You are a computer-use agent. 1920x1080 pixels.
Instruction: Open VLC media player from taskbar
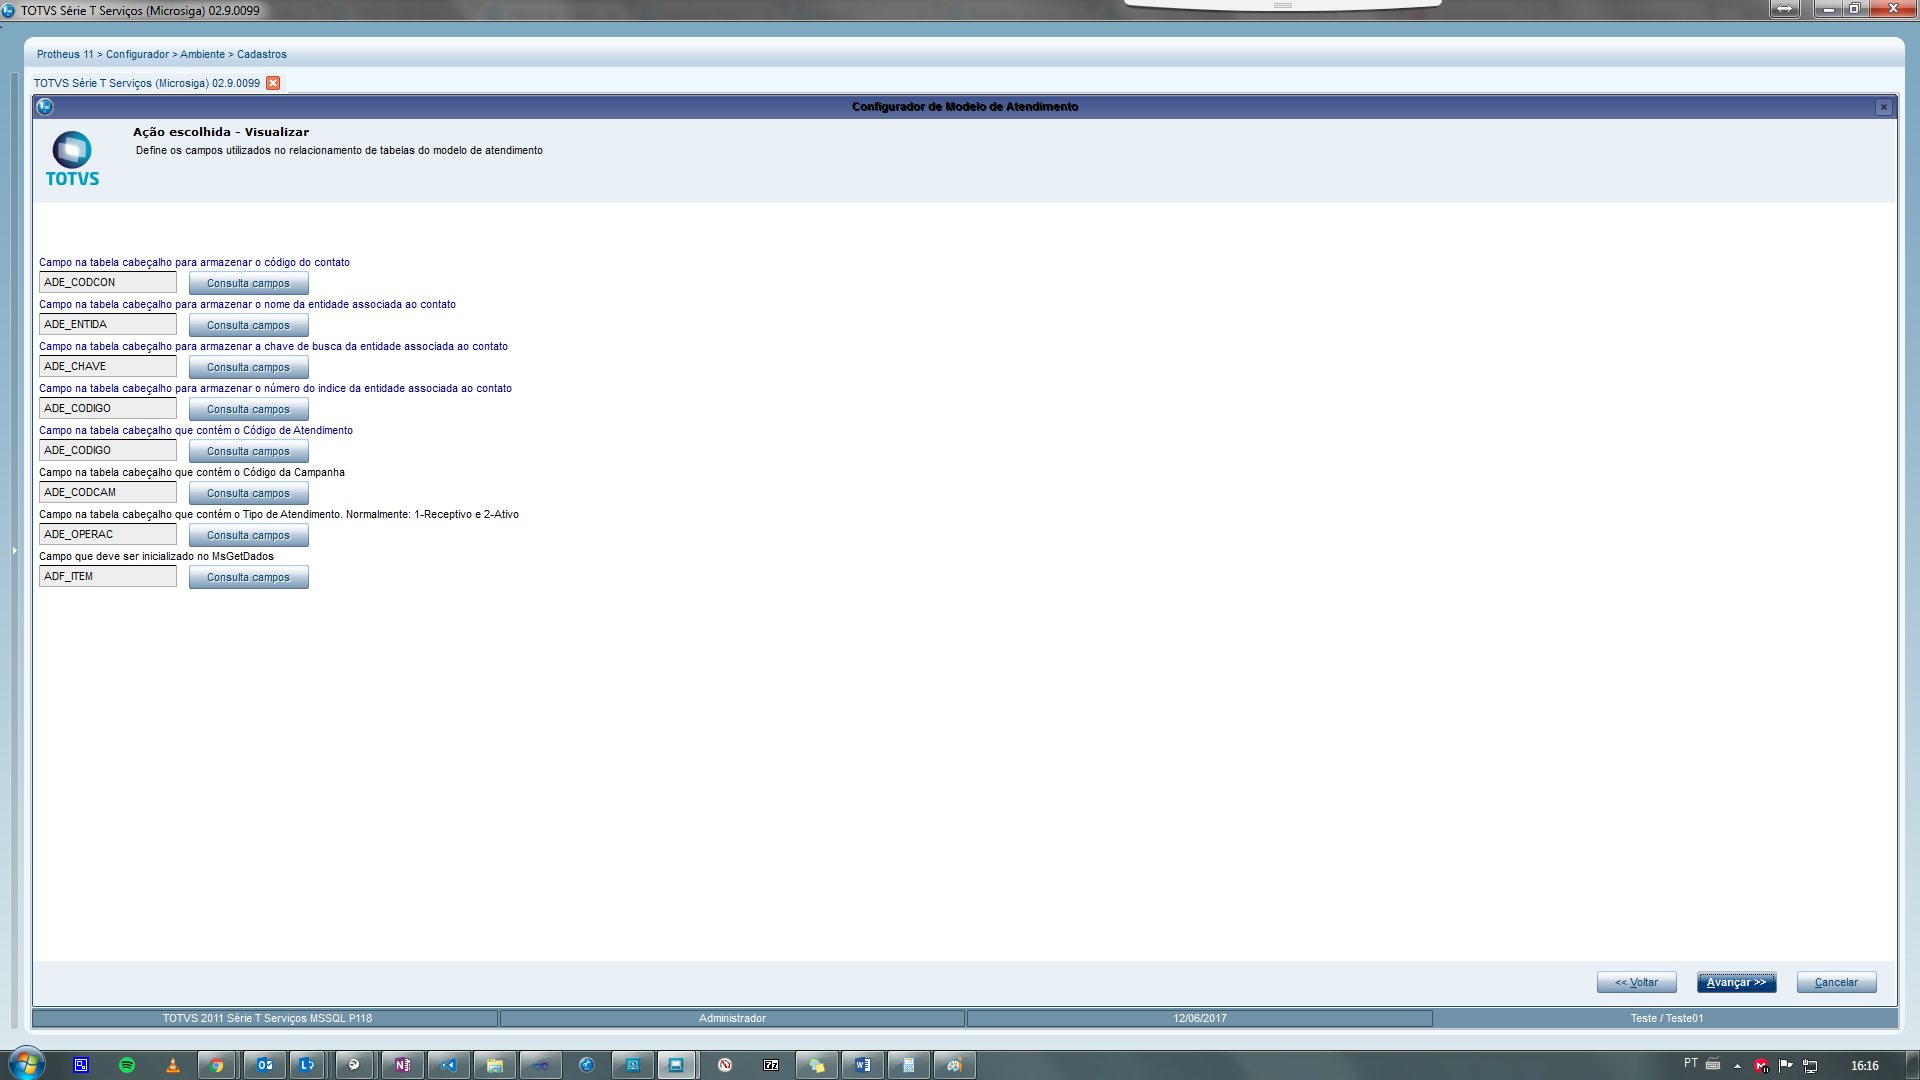pyautogui.click(x=173, y=1065)
